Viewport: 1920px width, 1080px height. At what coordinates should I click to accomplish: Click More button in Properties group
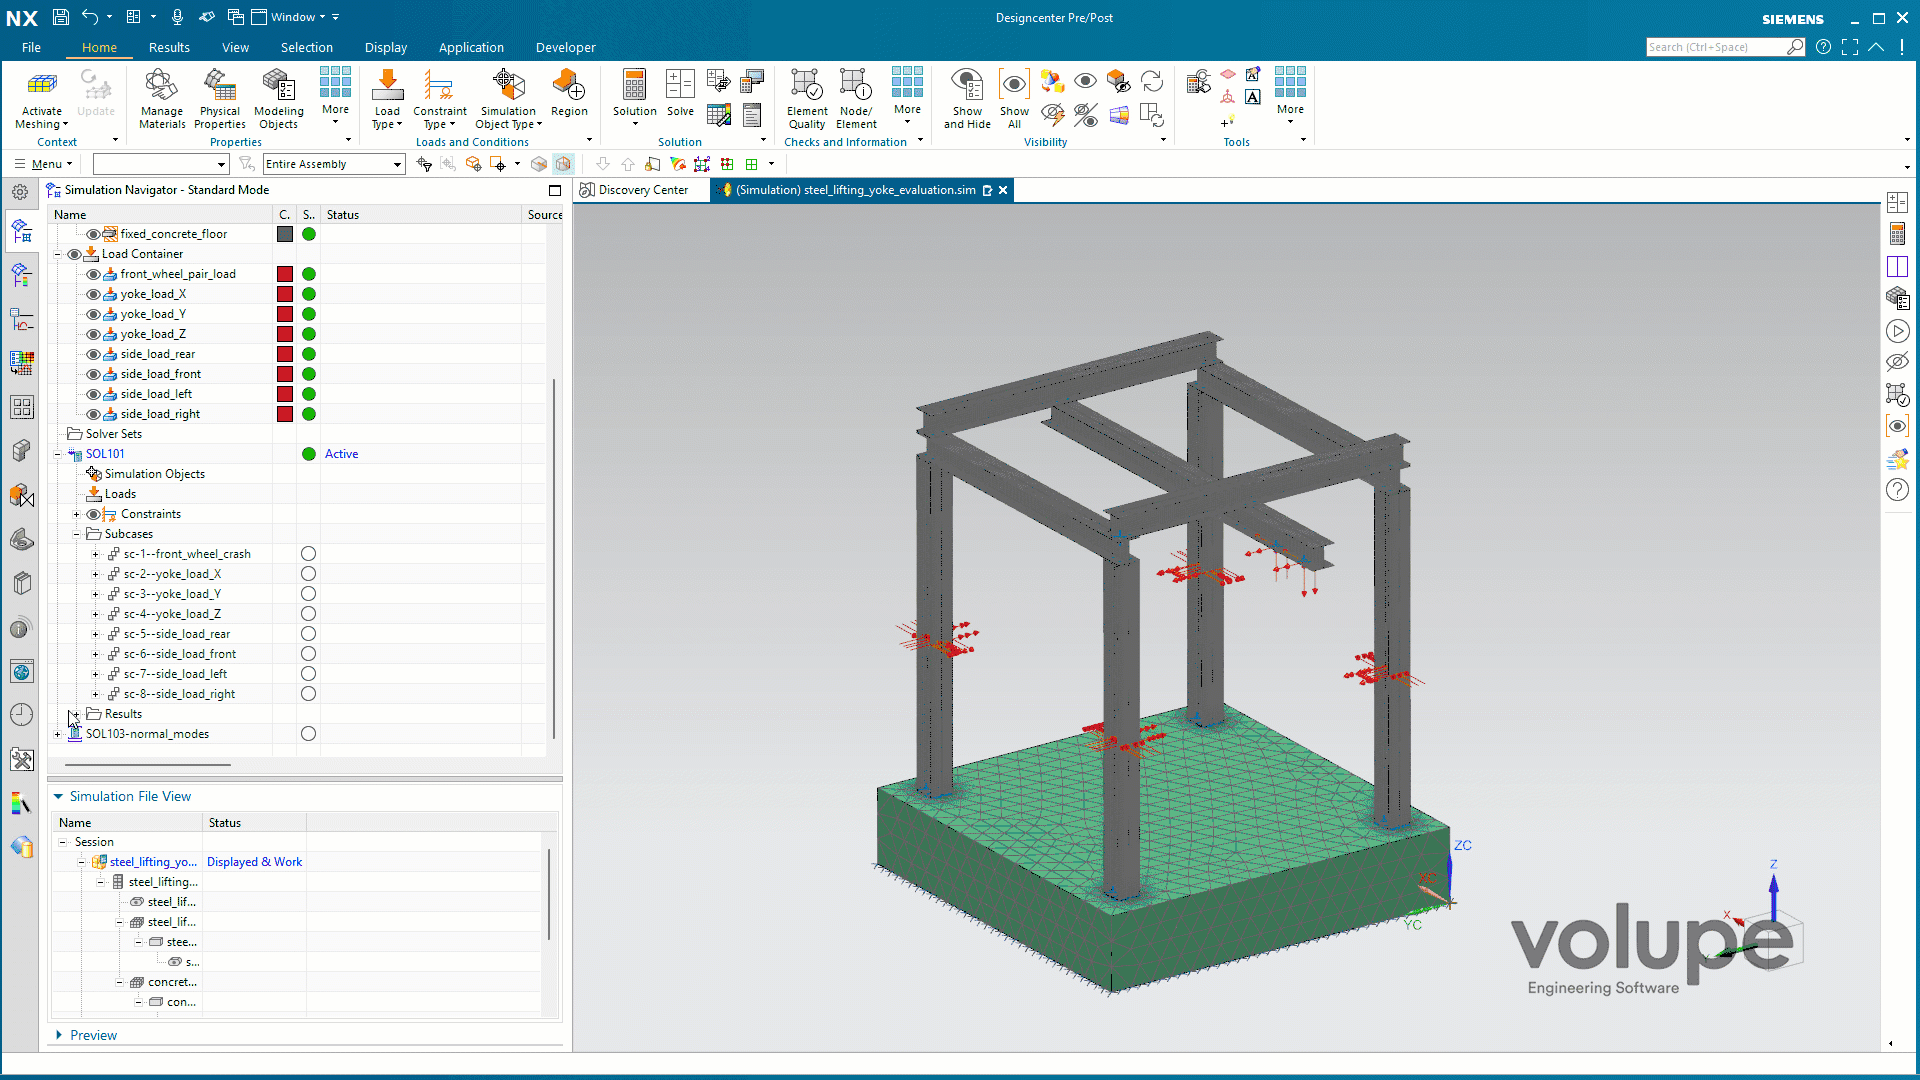point(335,97)
